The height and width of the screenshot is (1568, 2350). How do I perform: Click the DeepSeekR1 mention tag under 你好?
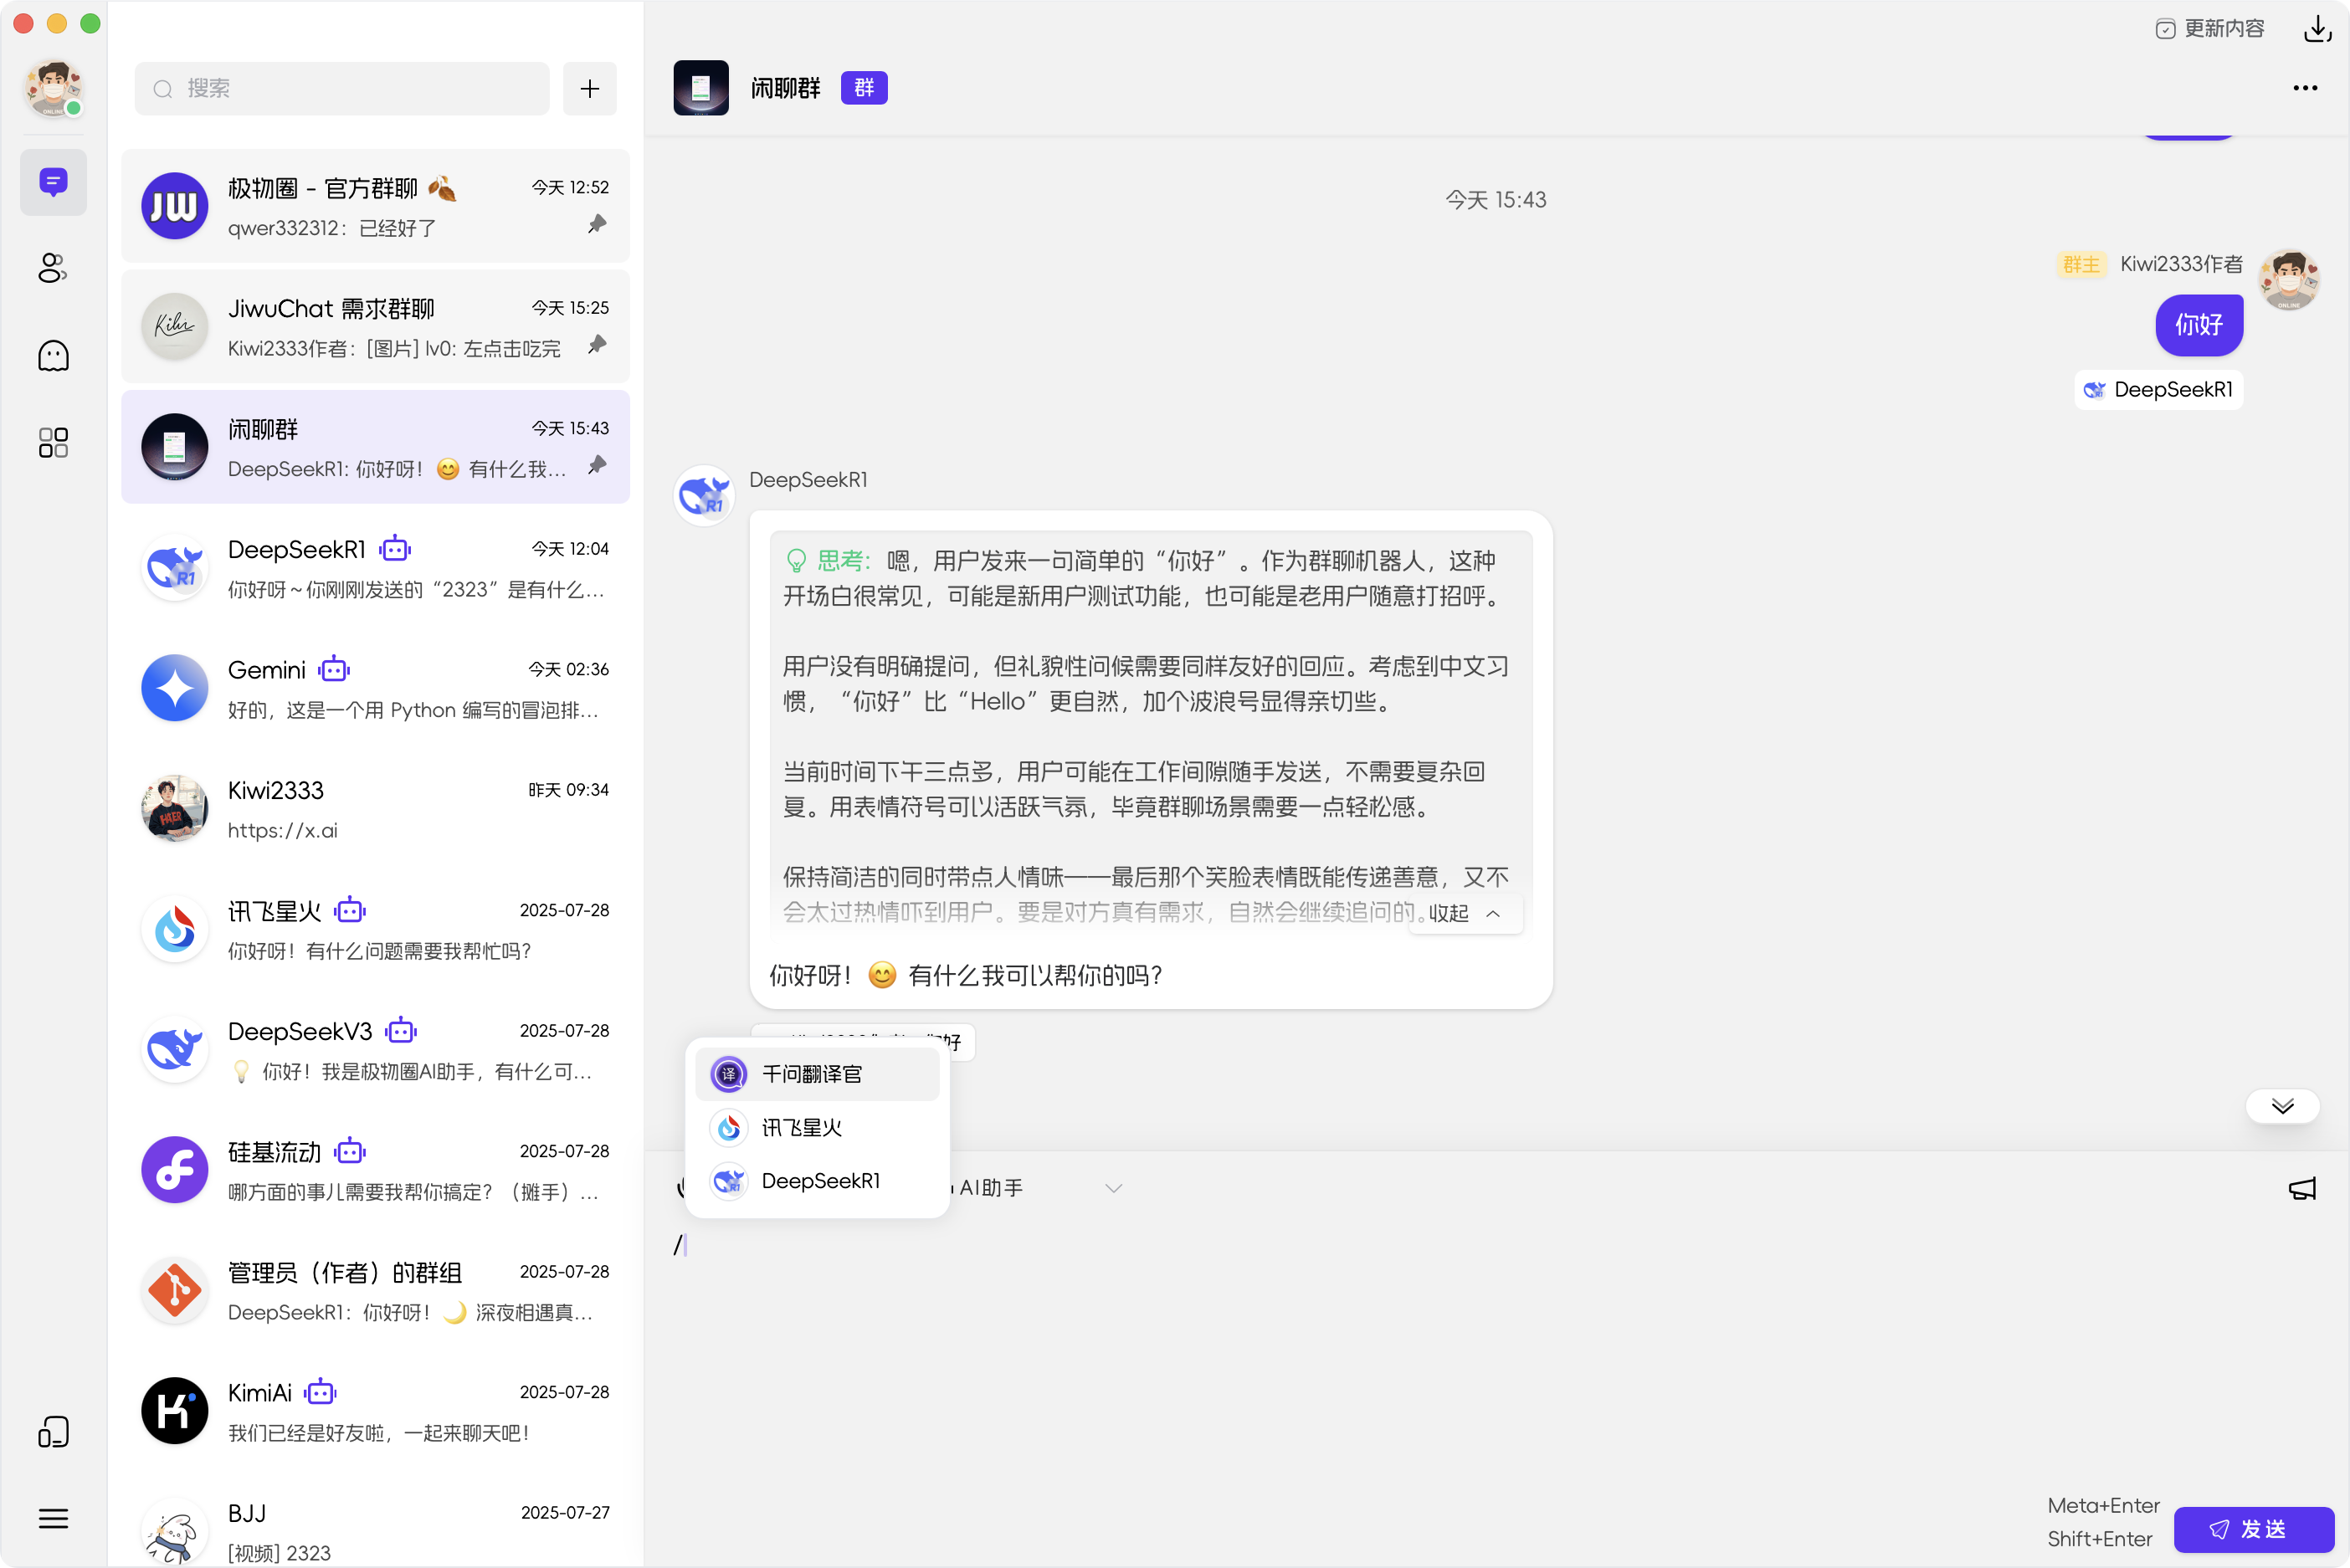(2158, 390)
